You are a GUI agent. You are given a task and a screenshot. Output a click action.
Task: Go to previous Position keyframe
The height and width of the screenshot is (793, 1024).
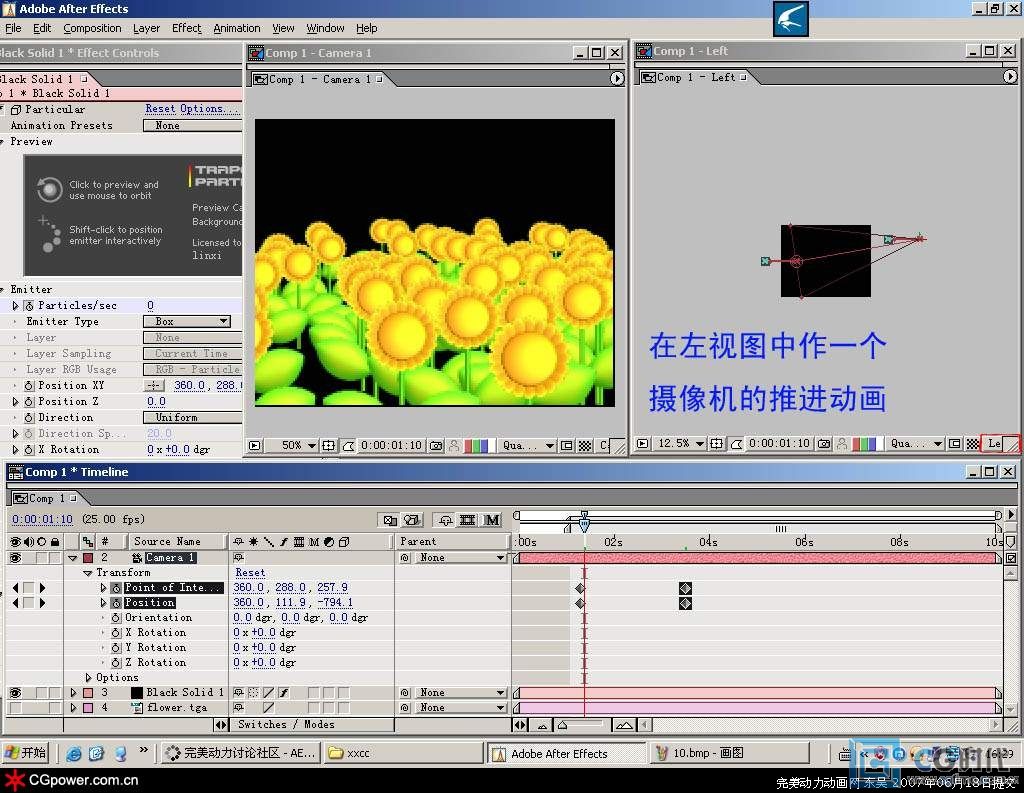tap(15, 603)
